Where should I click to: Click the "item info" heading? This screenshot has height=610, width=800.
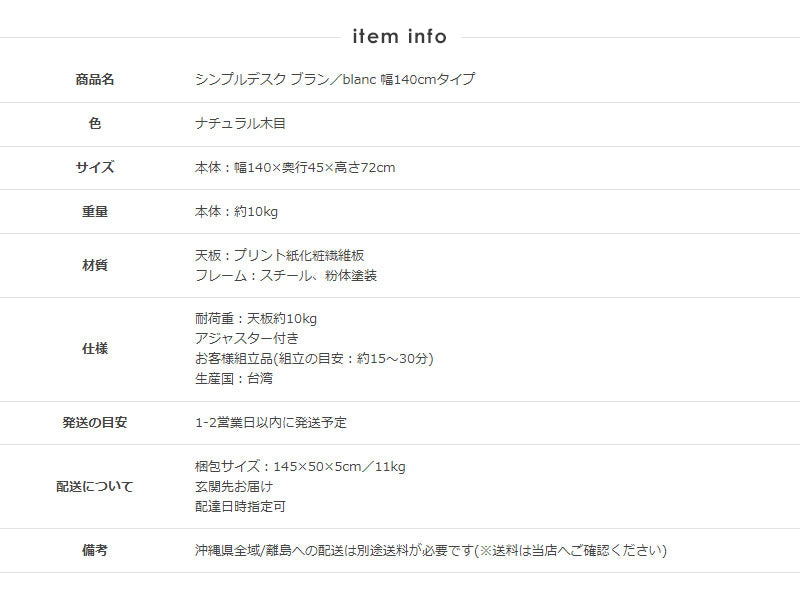pyautogui.click(x=399, y=37)
